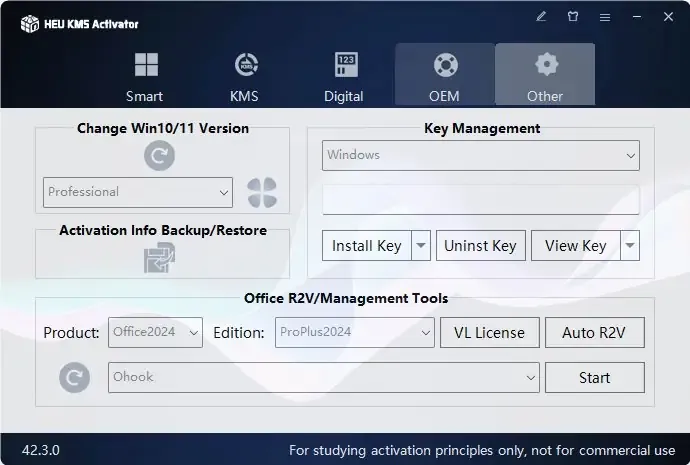This screenshot has width=690, height=465.
Task: Click the Activation Info Backup/Restore icon
Action: coord(159,258)
